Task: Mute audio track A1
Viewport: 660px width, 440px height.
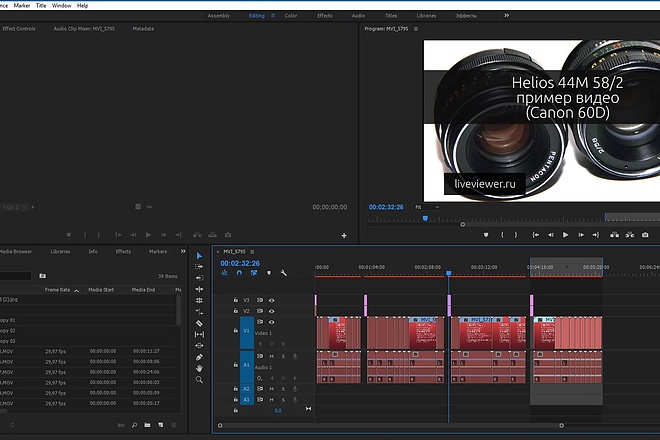Action: [x=271, y=356]
